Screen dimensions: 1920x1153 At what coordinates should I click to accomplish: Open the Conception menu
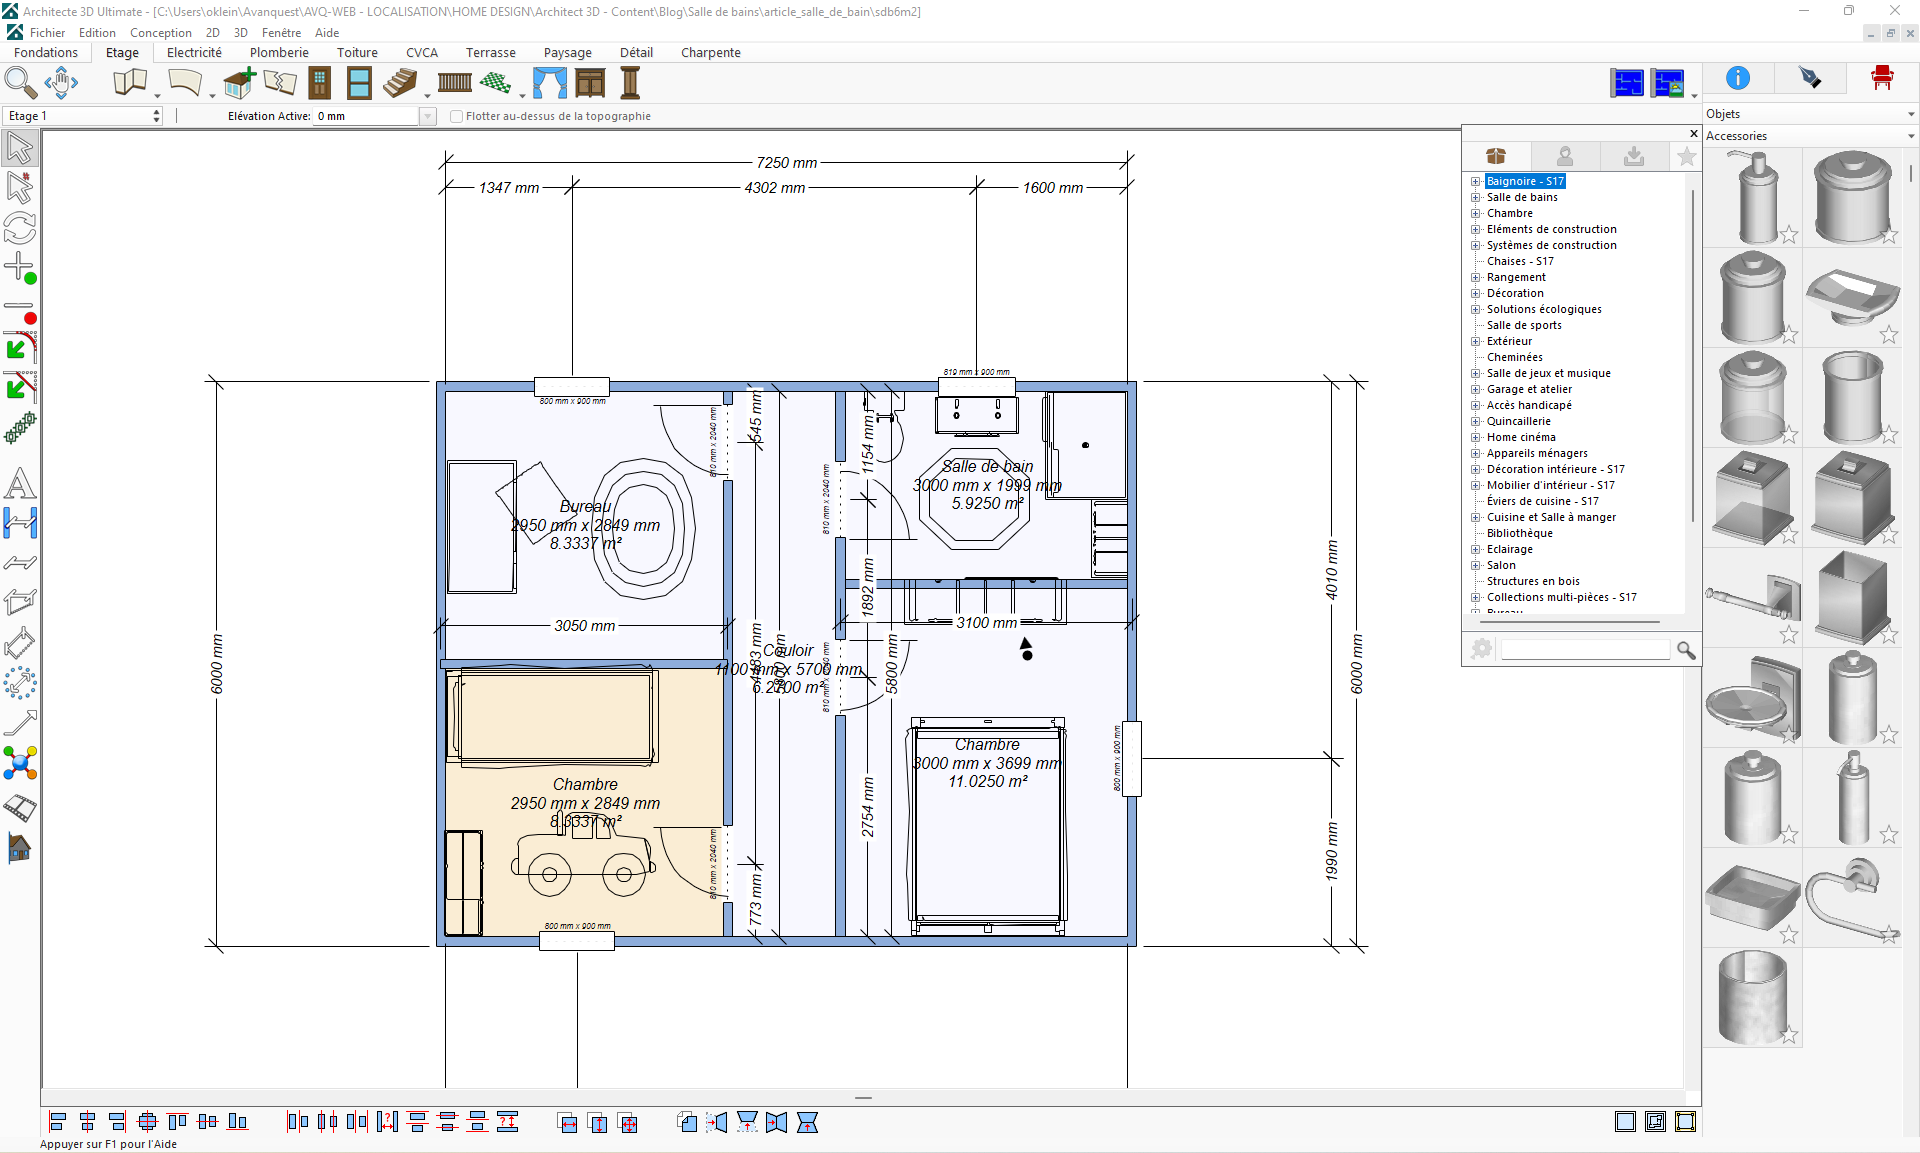tap(160, 33)
